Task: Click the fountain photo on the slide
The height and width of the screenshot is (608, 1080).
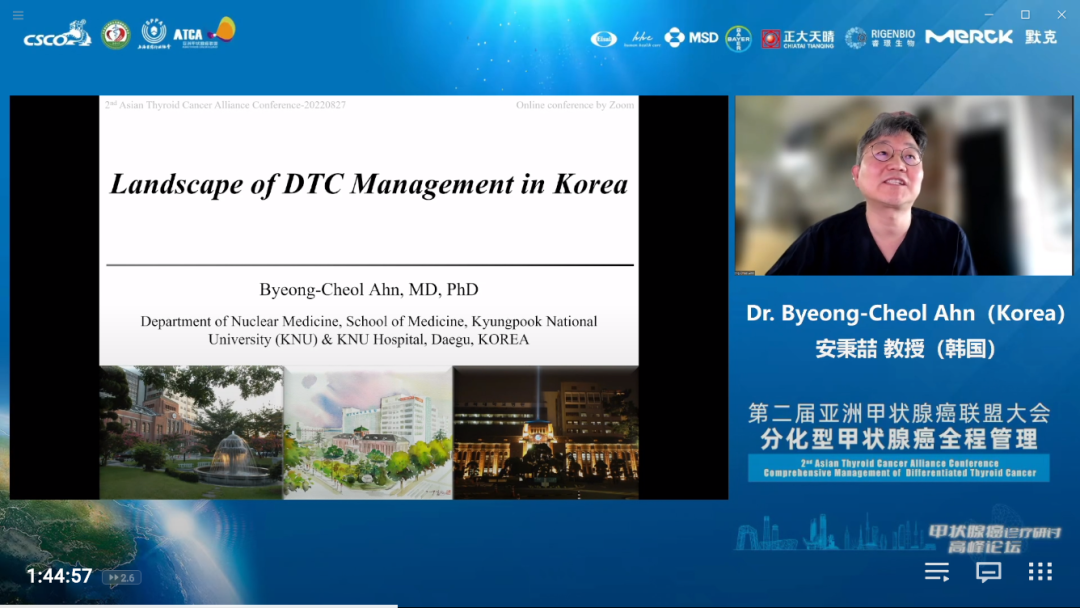Action: [190, 432]
